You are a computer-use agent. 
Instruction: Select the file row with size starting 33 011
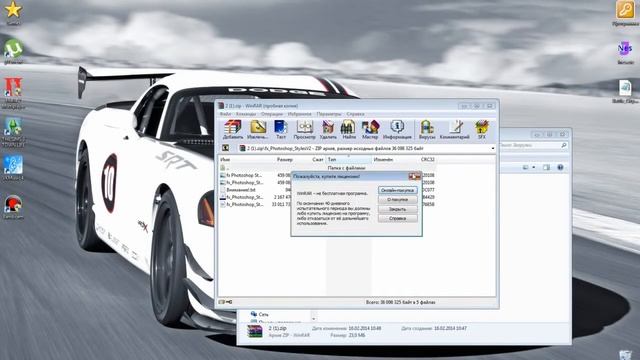[327, 204]
